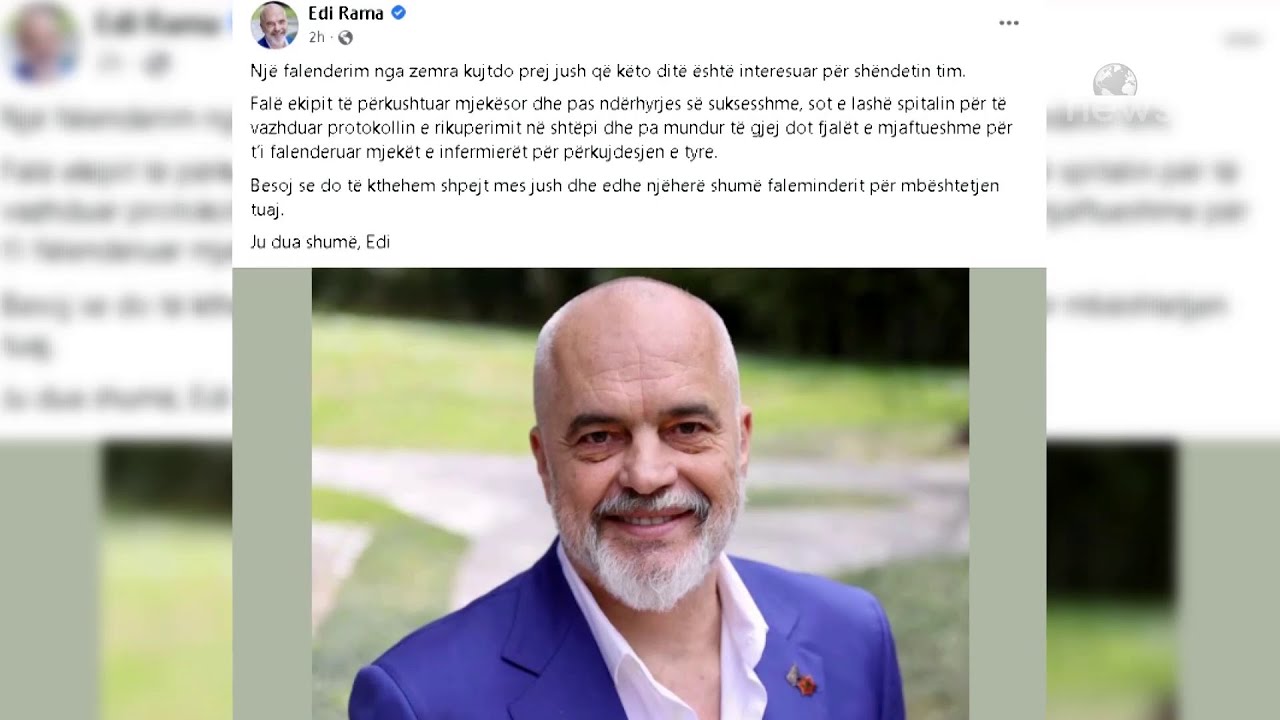The image size is (1280, 720).
Task: Click the 2h post timestamp
Action: 316,38
